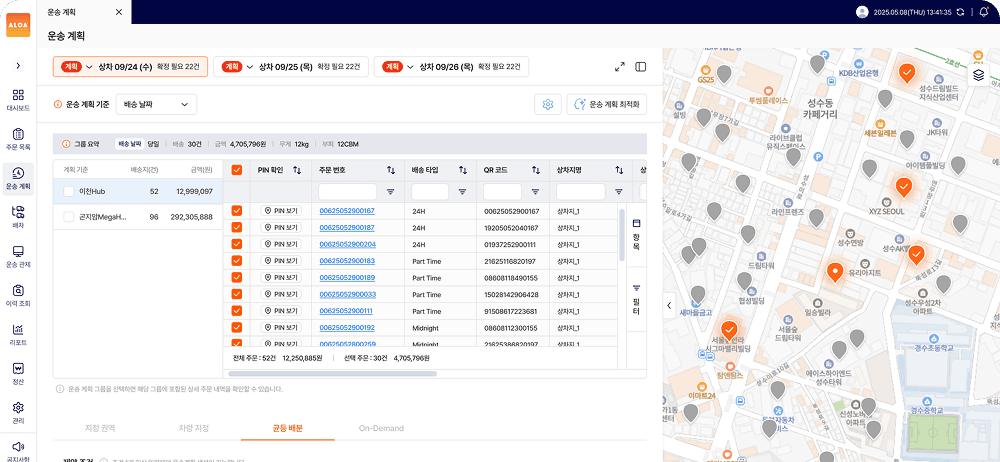Viewport: 1000px width, 462px height.
Task: Uncheck row for order 00625052900187
Action: (237, 227)
